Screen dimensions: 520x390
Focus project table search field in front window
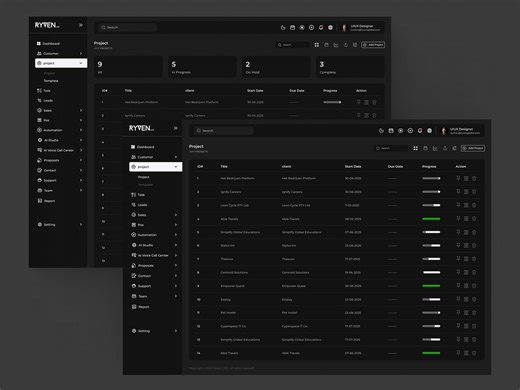click(x=391, y=148)
